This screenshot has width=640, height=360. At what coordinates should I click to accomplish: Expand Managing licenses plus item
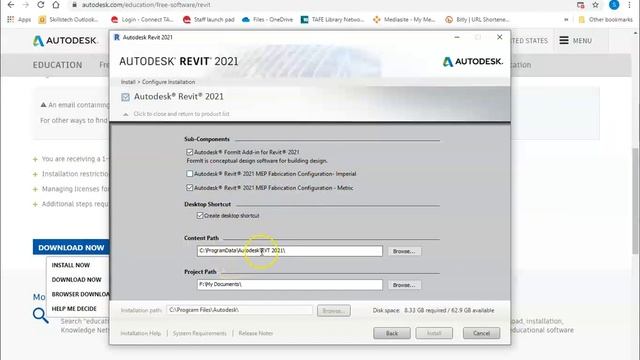35,189
